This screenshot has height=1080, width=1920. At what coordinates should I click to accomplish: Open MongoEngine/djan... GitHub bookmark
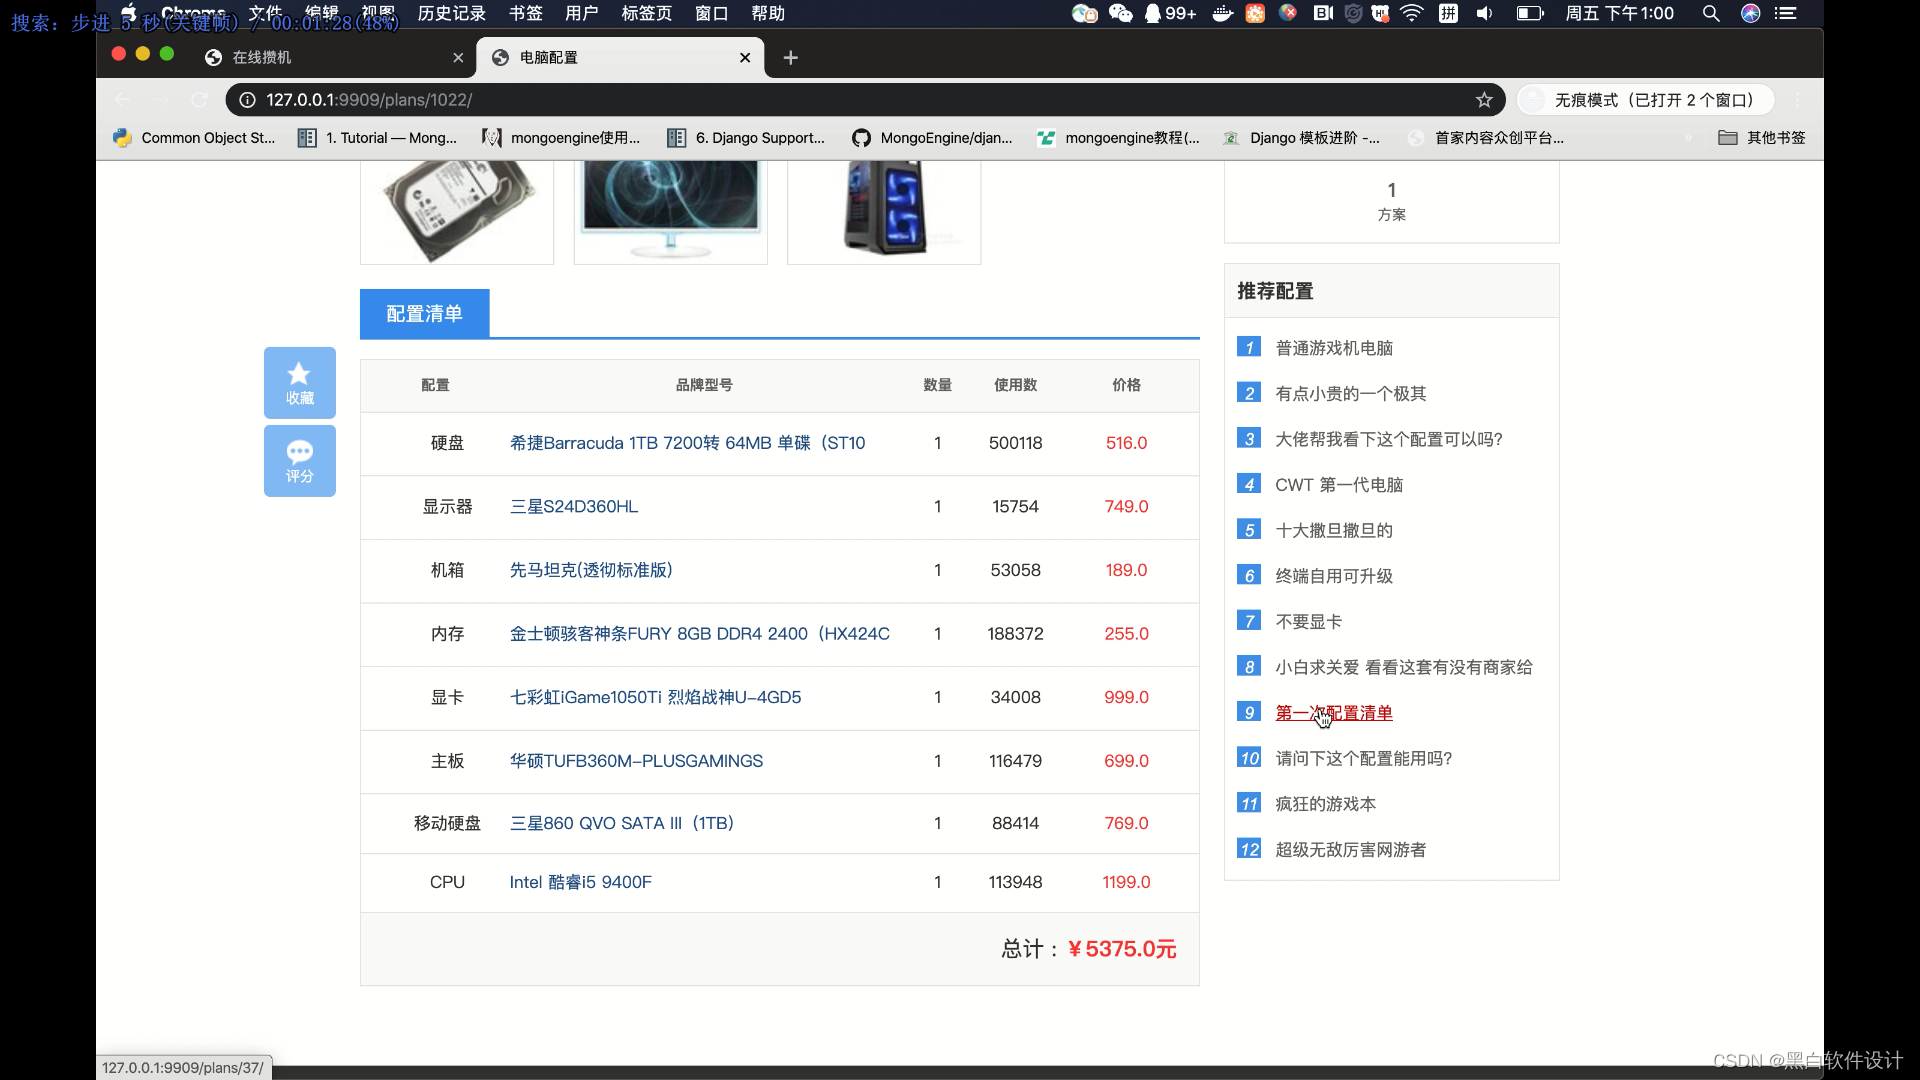[932, 138]
